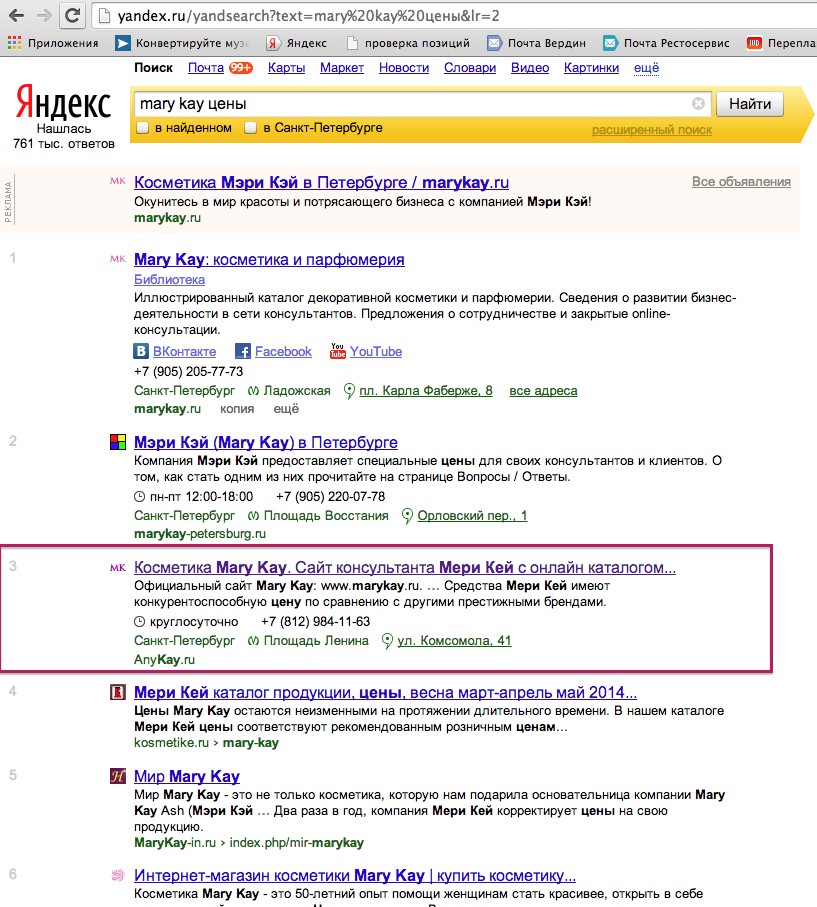Click the favicon of marykay-petersburg.ru result
Screen dimensions: 817x907
tap(117, 443)
